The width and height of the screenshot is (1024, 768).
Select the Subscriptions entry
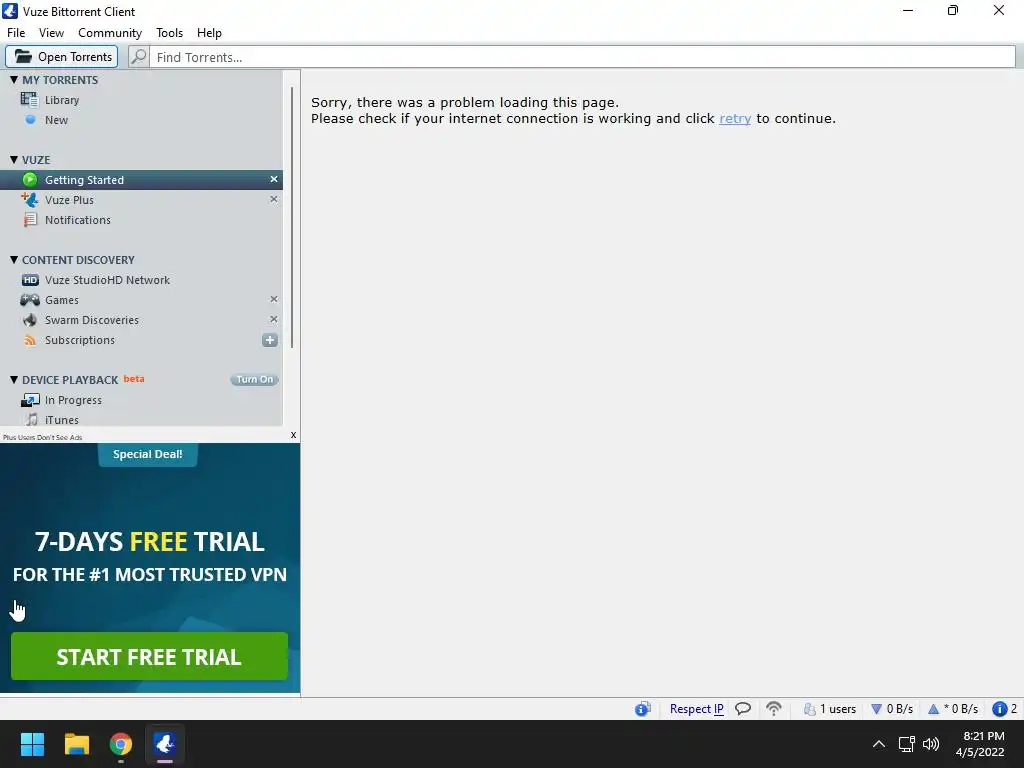tap(141, 340)
